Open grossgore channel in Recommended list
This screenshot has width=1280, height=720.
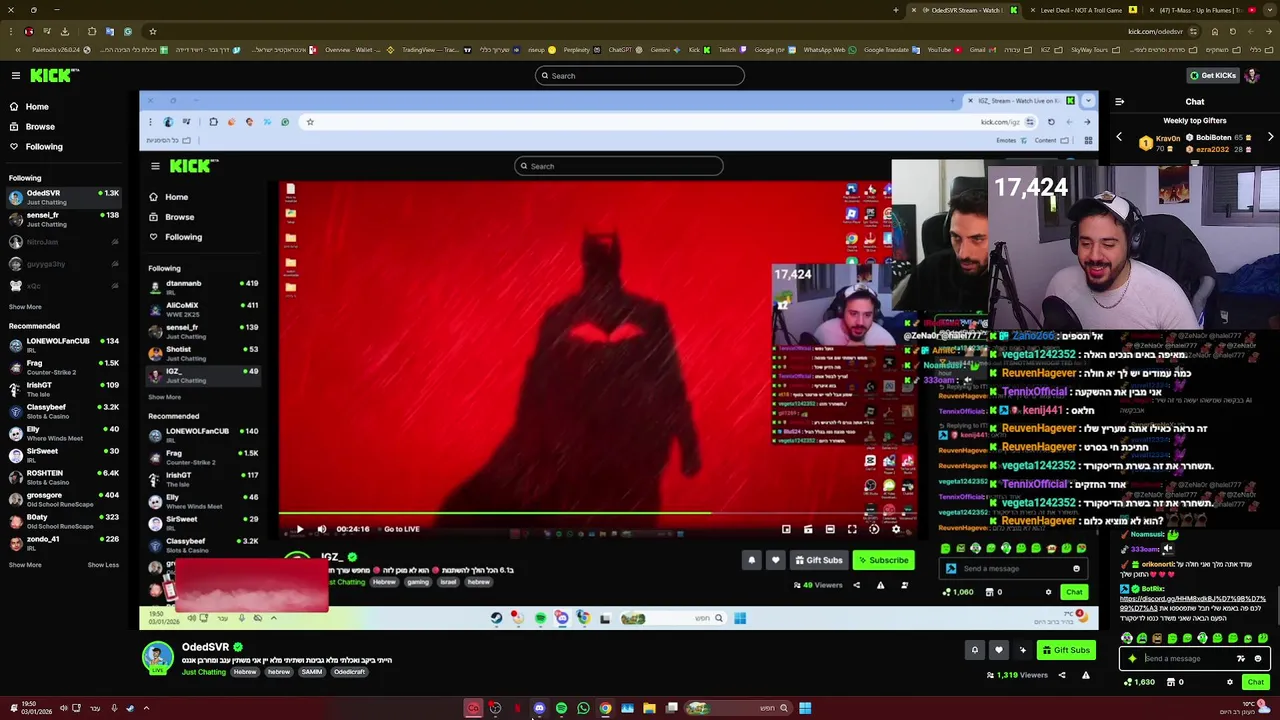click(x=65, y=499)
